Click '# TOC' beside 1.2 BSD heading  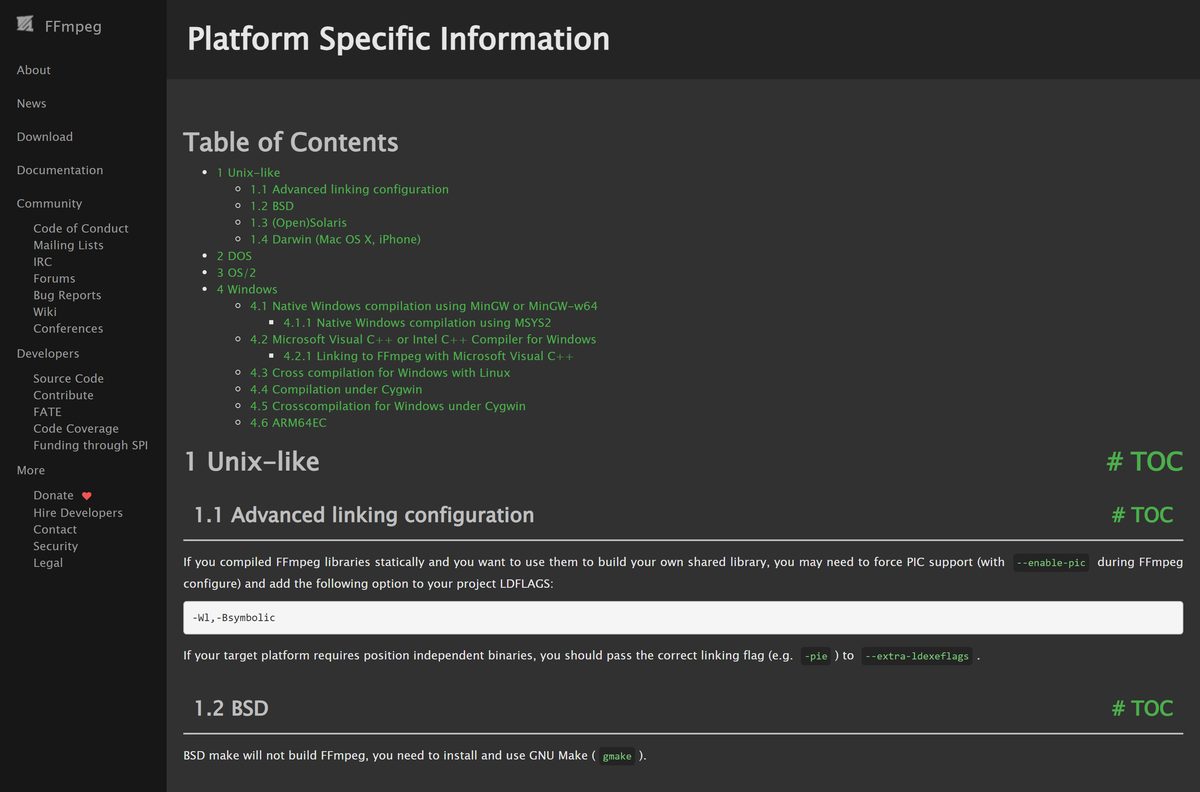[x=1142, y=708]
